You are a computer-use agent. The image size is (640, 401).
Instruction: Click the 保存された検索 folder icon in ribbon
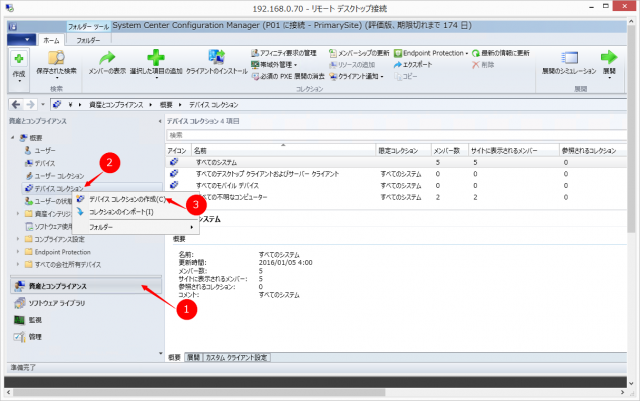click(x=56, y=60)
